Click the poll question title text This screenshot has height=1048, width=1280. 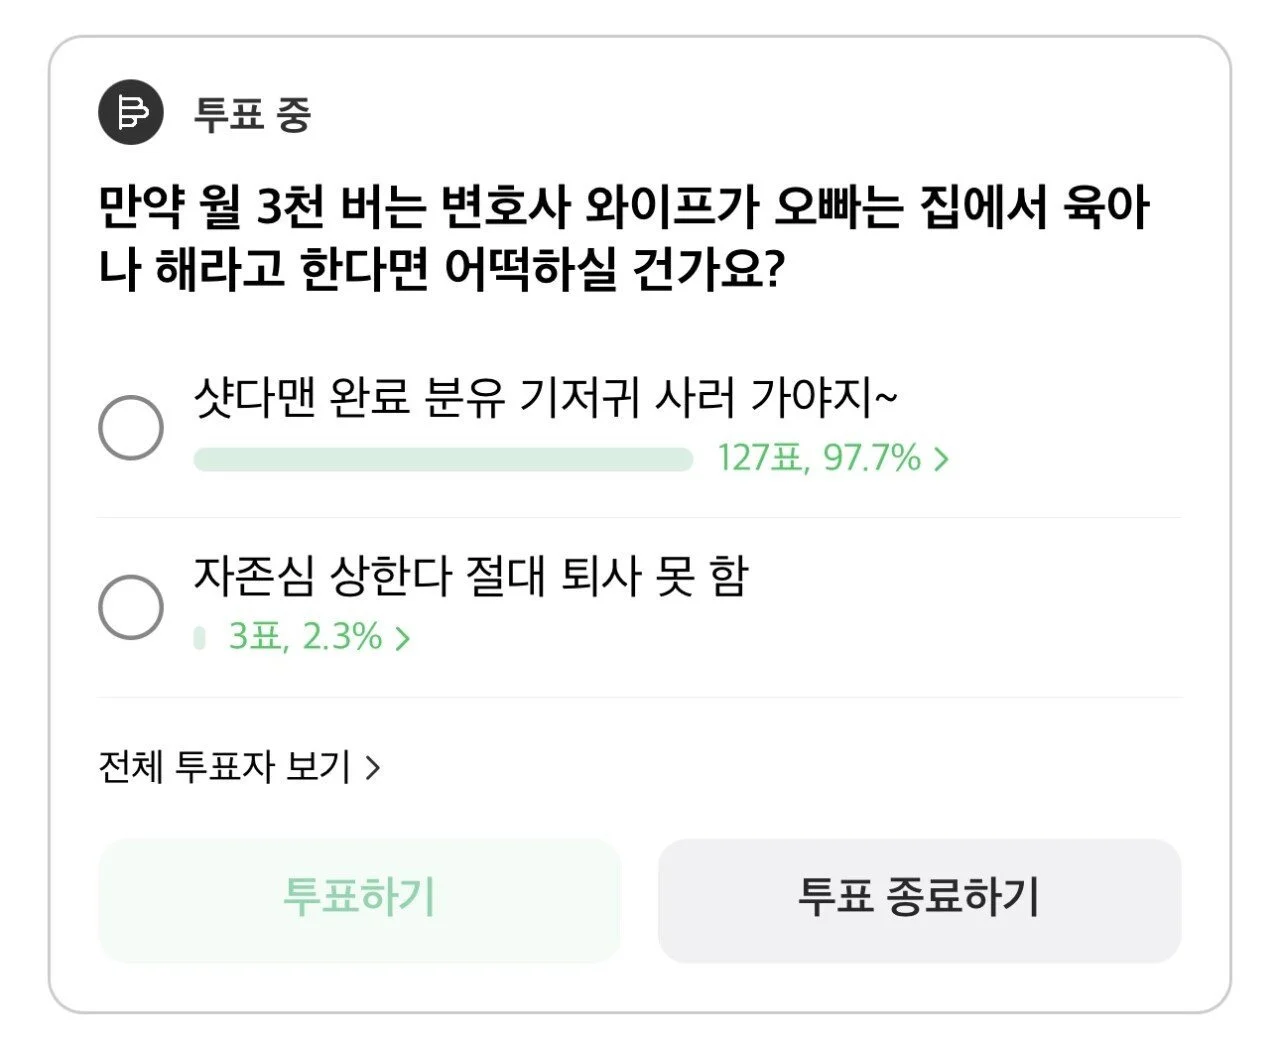(624, 239)
